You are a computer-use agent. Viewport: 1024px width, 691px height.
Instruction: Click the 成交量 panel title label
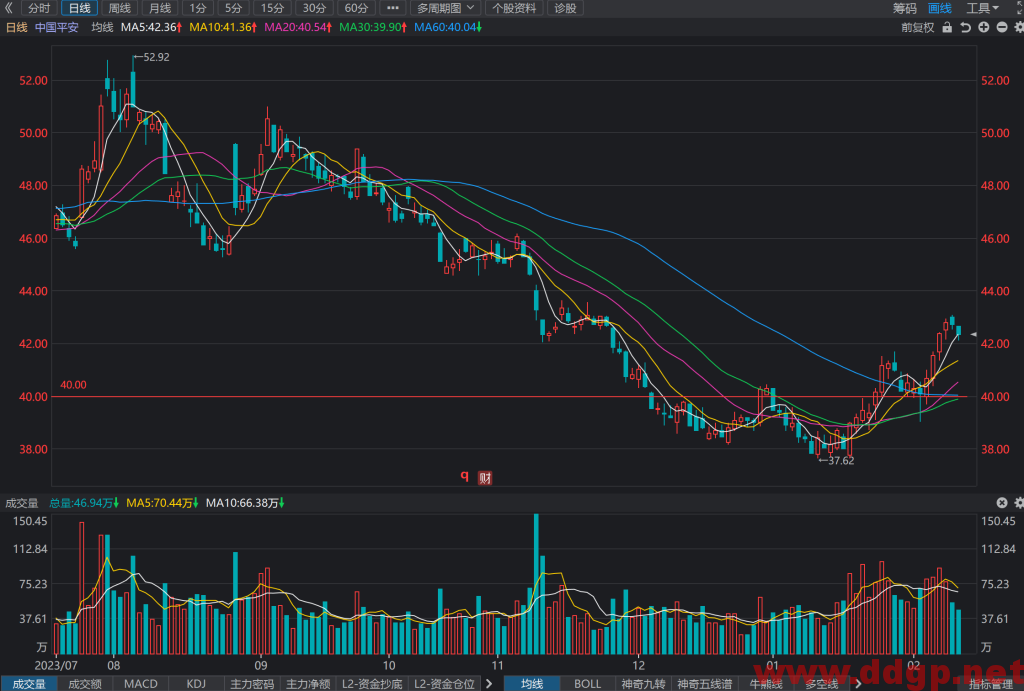[22, 502]
